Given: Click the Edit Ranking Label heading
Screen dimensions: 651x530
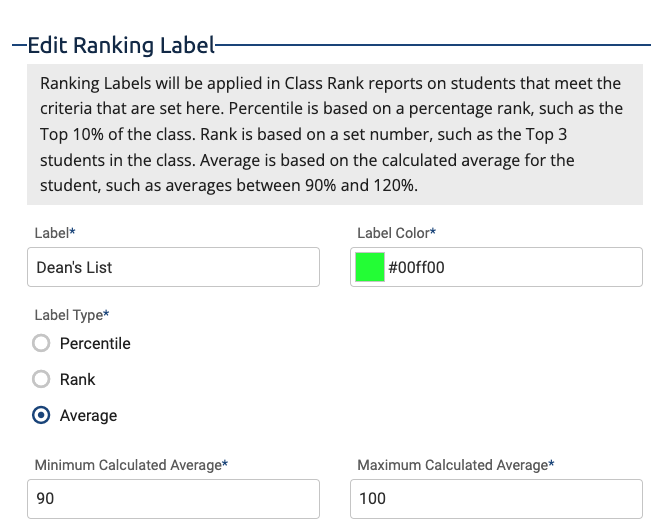Looking at the screenshot, I should pyautogui.click(x=121, y=45).
